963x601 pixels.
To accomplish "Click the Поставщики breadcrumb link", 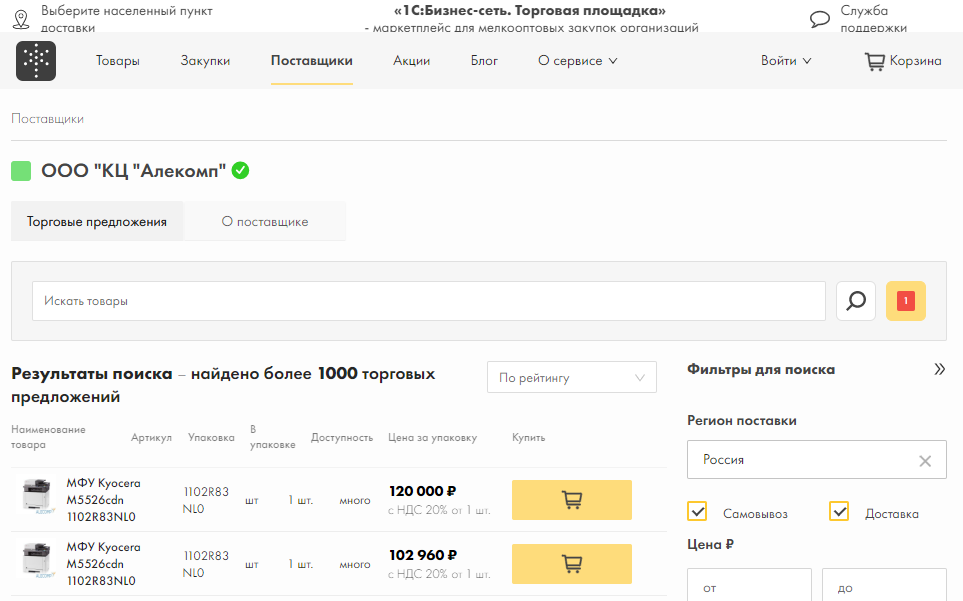I will coord(47,119).
